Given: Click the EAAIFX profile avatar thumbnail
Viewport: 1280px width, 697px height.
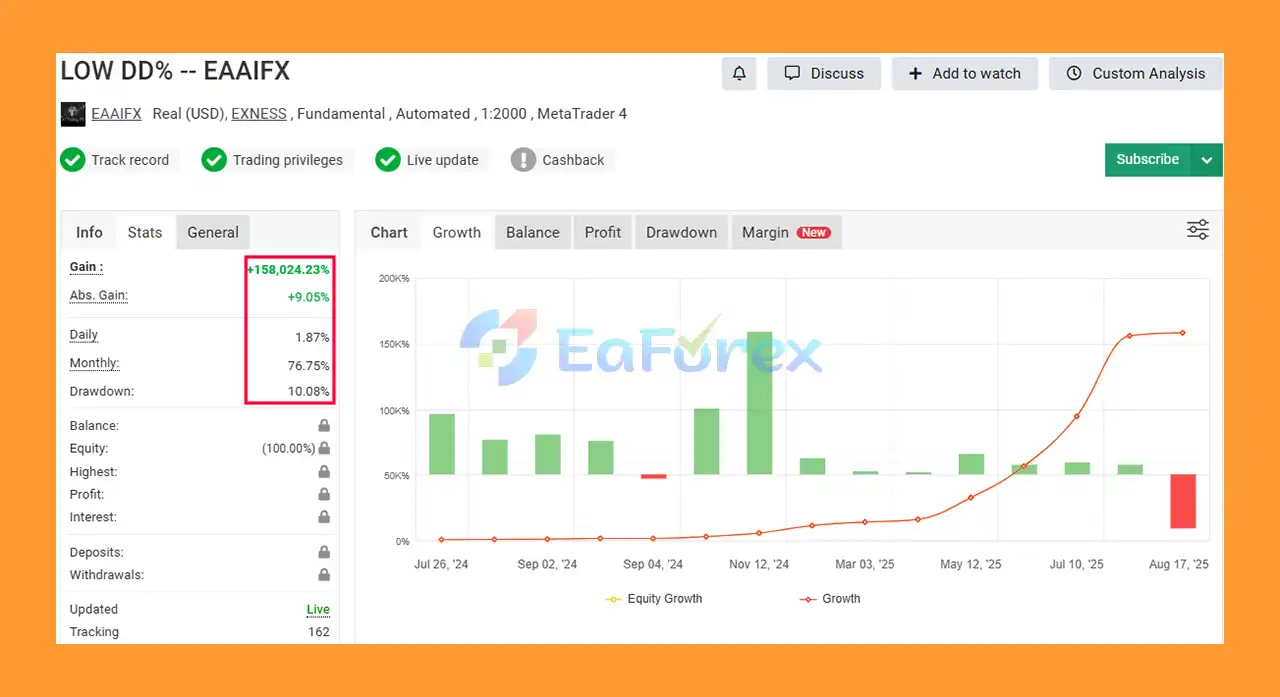Looking at the screenshot, I should click(x=73, y=114).
